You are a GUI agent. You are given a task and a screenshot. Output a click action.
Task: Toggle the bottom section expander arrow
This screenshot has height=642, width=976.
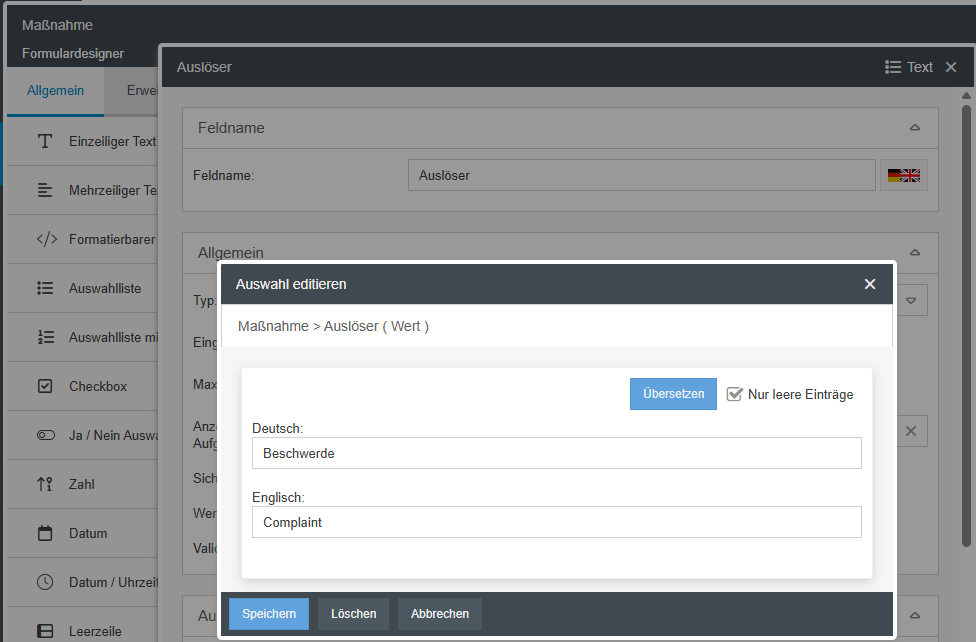914,615
